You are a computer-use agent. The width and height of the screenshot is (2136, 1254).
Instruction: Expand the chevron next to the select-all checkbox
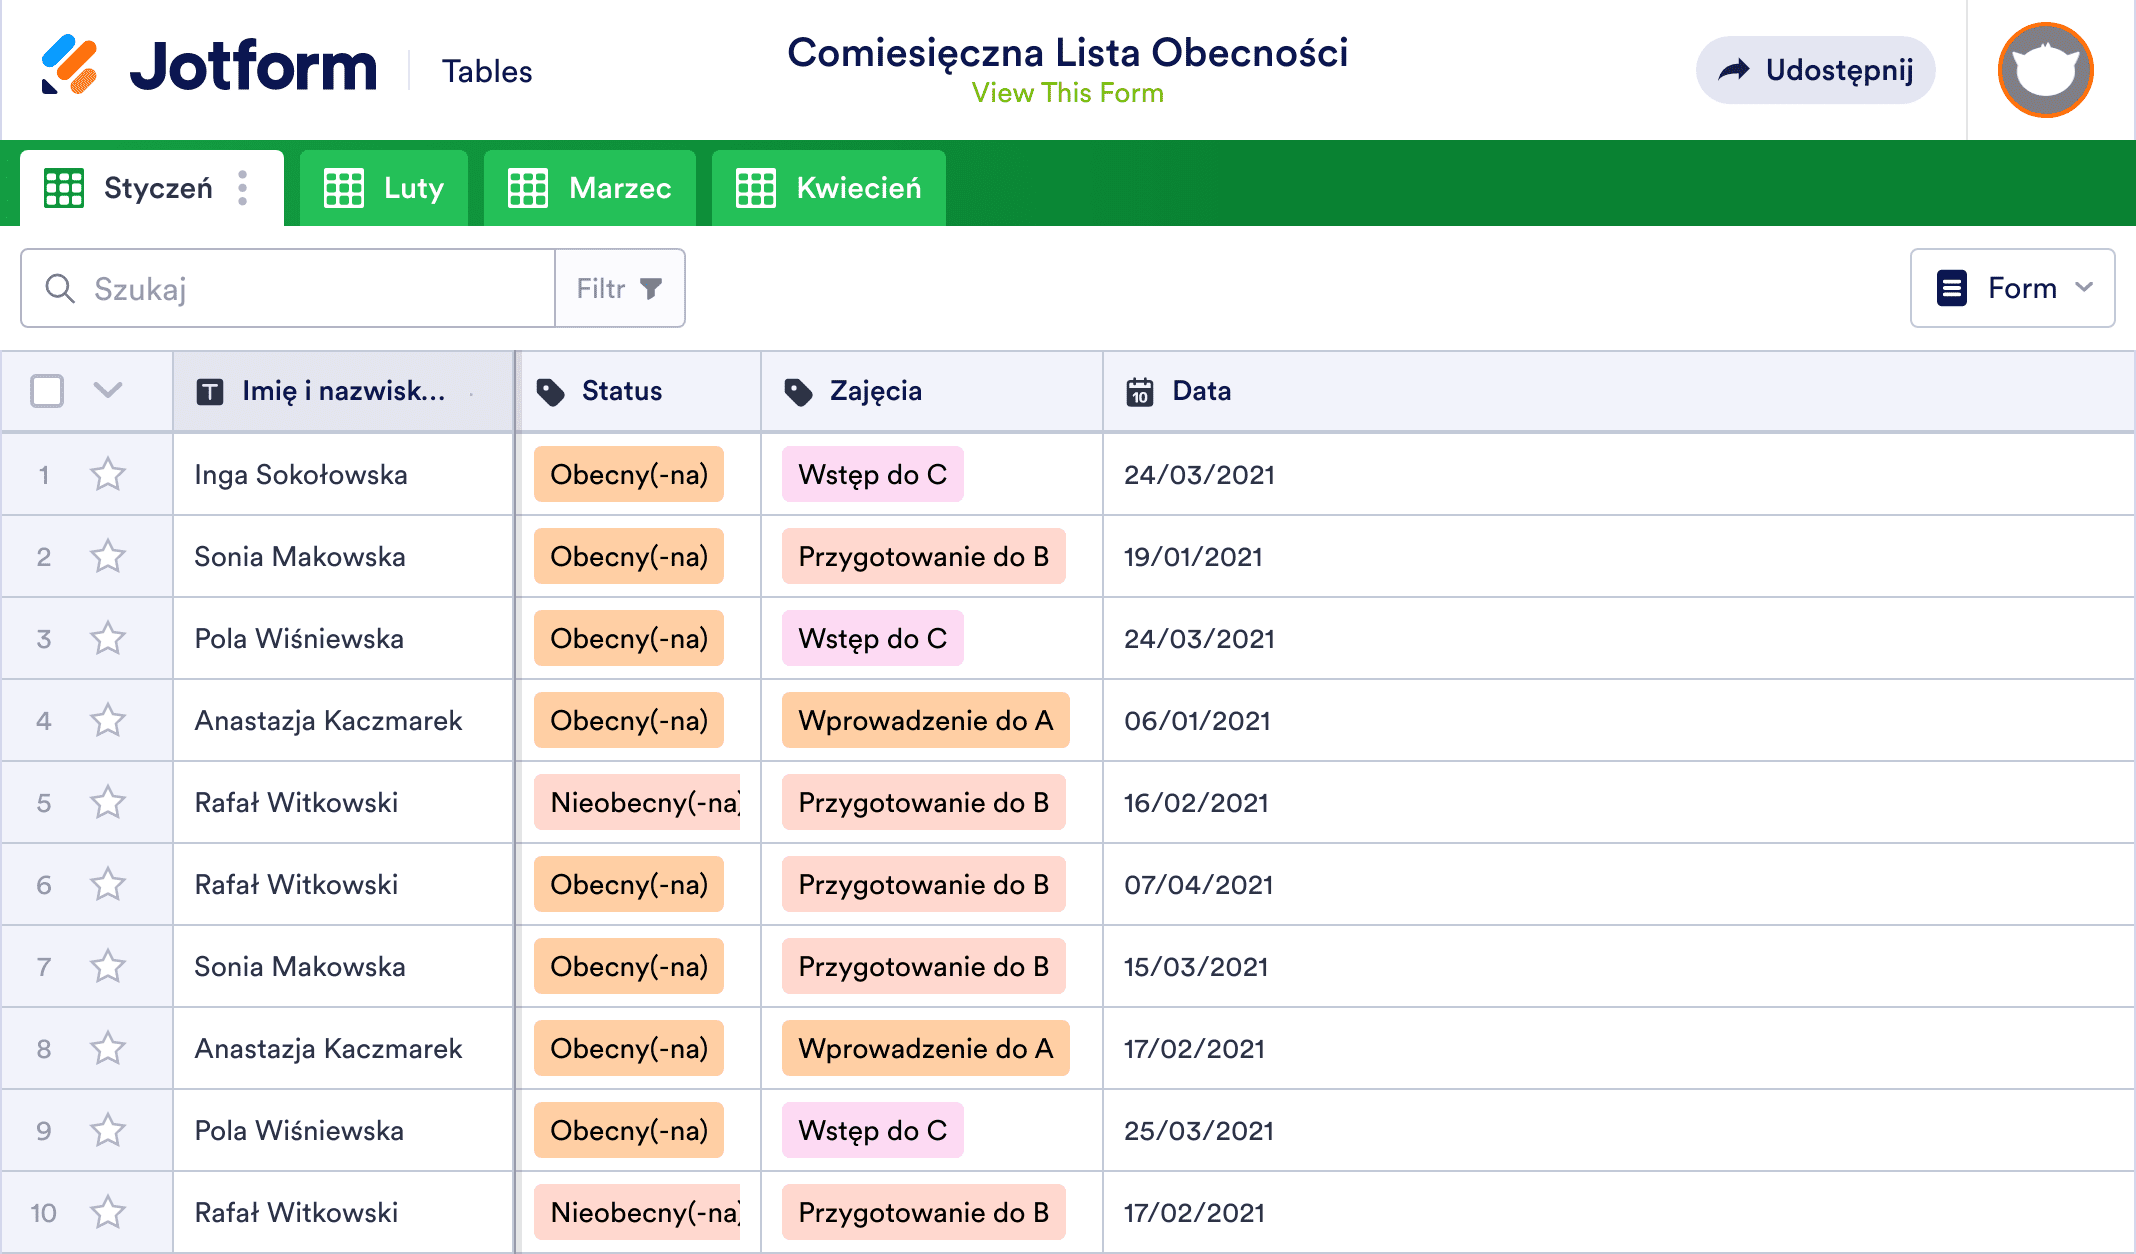coord(108,391)
